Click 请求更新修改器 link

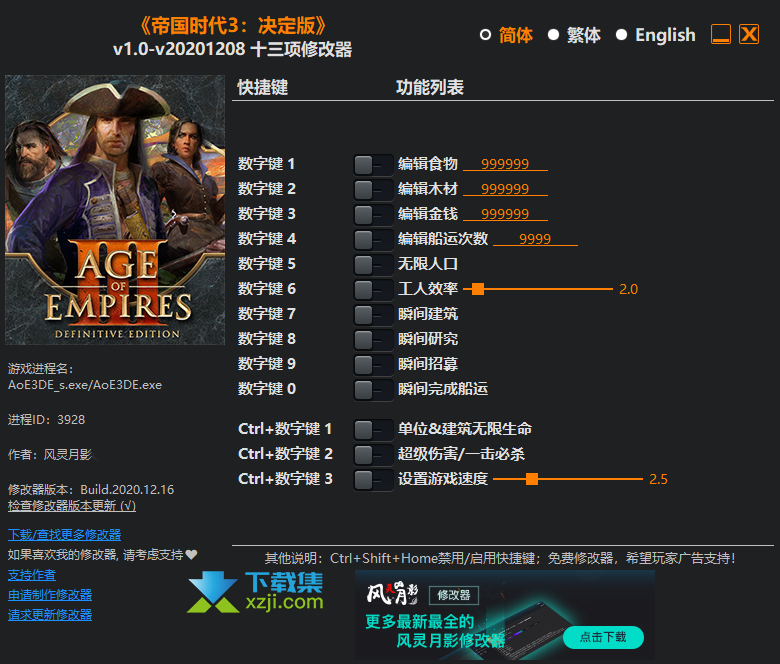tap(50, 615)
